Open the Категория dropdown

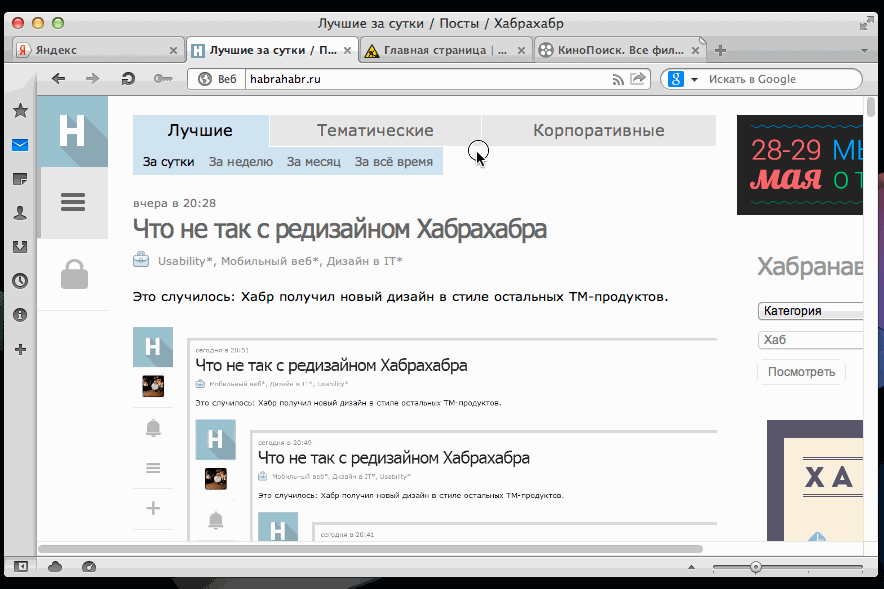[810, 311]
